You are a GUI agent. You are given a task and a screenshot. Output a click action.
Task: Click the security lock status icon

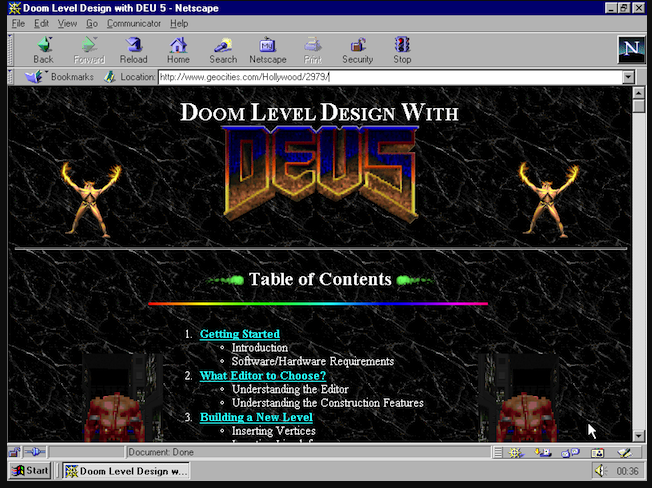(15, 452)
